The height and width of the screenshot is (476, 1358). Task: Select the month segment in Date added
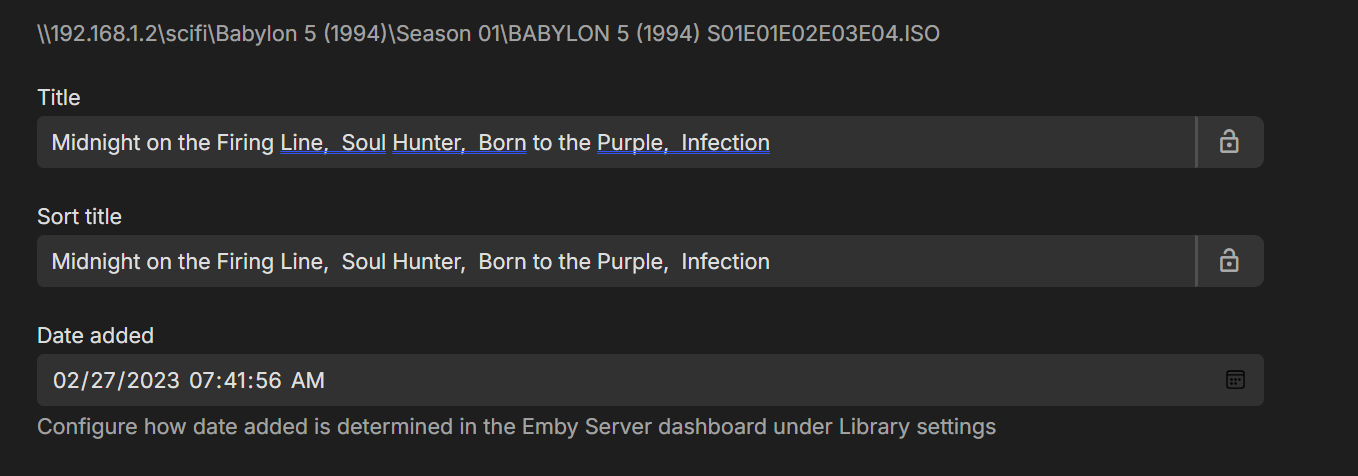click(66, 380)
